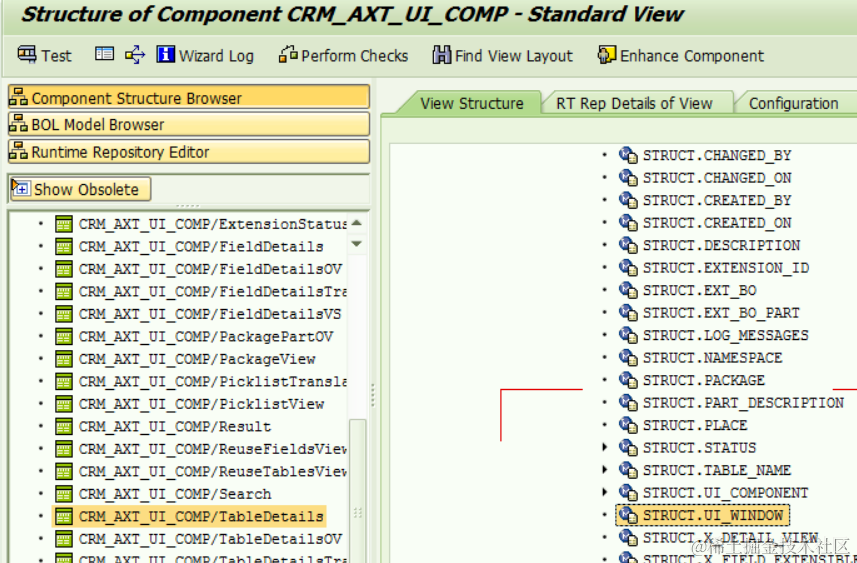The image size is (857, 563).
Task: Click the scroll up arrow of the view list
Action: click(357, 223)
